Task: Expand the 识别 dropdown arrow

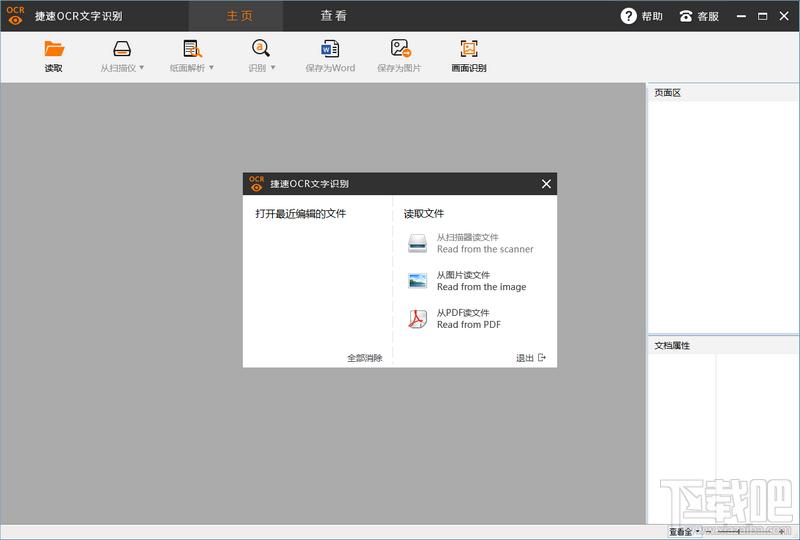Action: pyautogui.click(x=273, y=67)
